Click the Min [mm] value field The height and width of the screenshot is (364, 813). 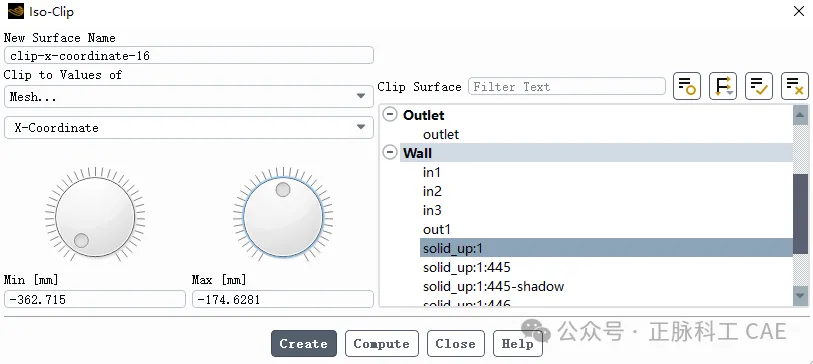pyautogui.click(x=94, y=299)
